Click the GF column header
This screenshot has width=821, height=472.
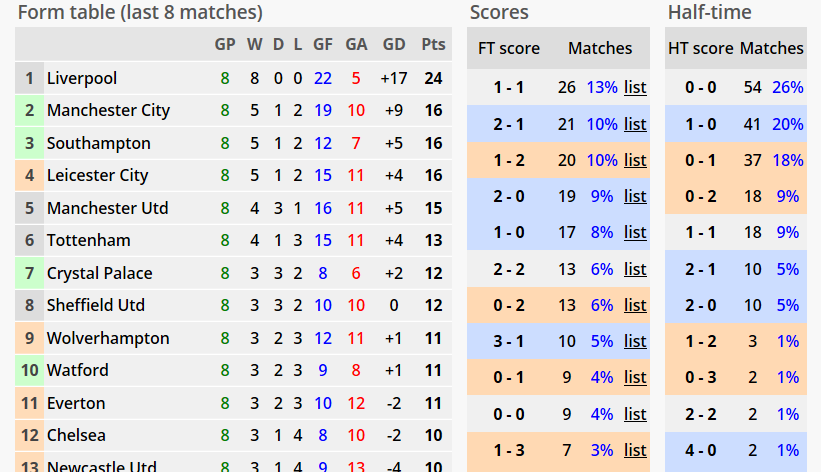[323, 45]
